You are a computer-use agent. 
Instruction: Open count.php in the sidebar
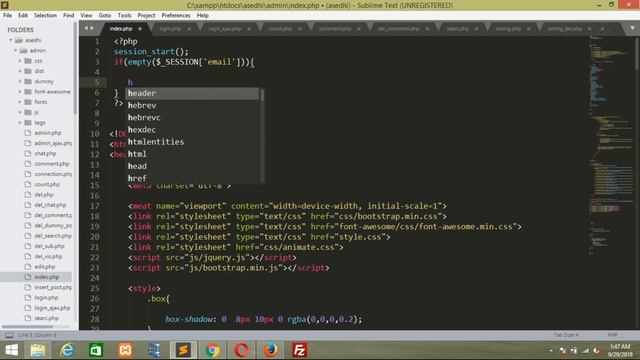point(47,184)
